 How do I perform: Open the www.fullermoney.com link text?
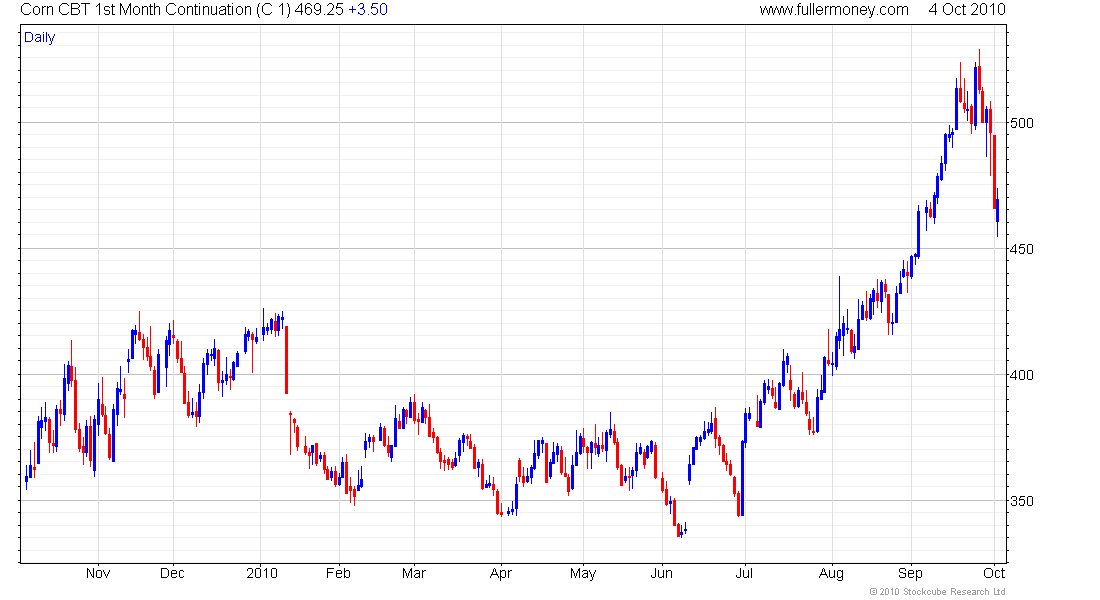[x=833, y=10]
